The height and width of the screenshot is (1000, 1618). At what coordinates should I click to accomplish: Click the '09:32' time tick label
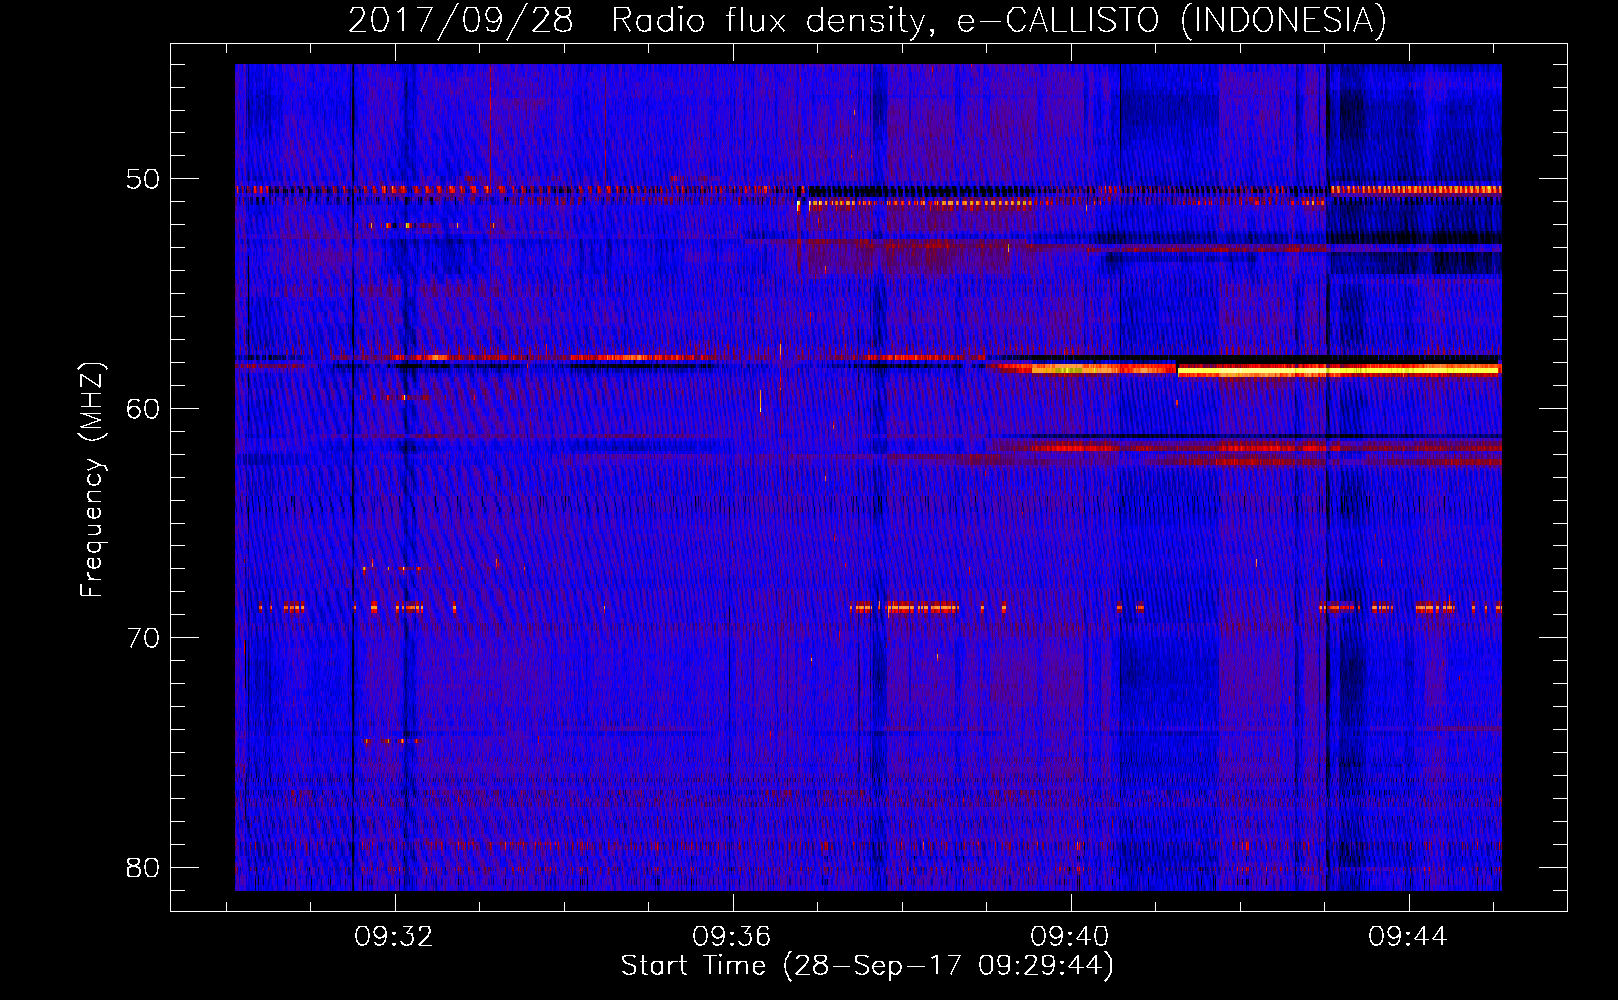394,936
